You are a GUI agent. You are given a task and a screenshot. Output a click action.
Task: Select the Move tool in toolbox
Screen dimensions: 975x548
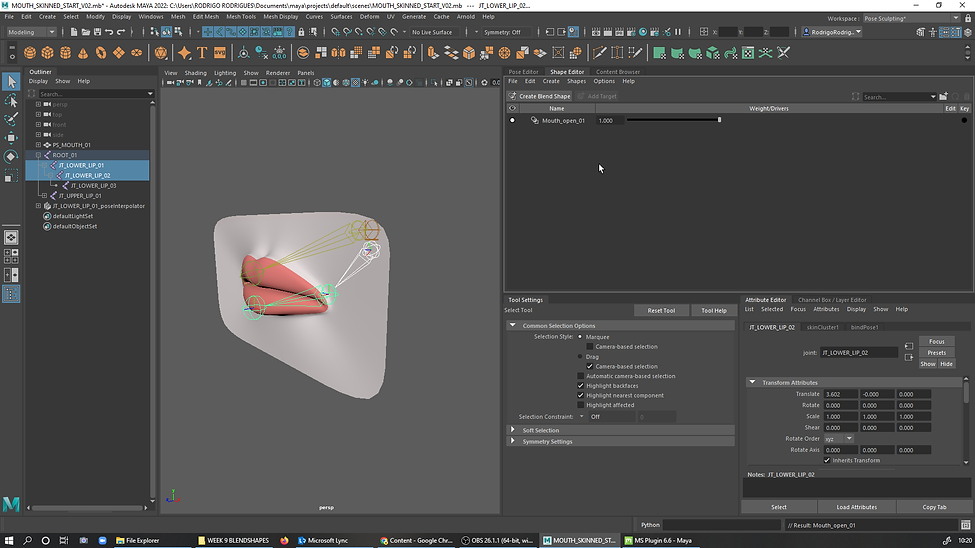[11, 137]
